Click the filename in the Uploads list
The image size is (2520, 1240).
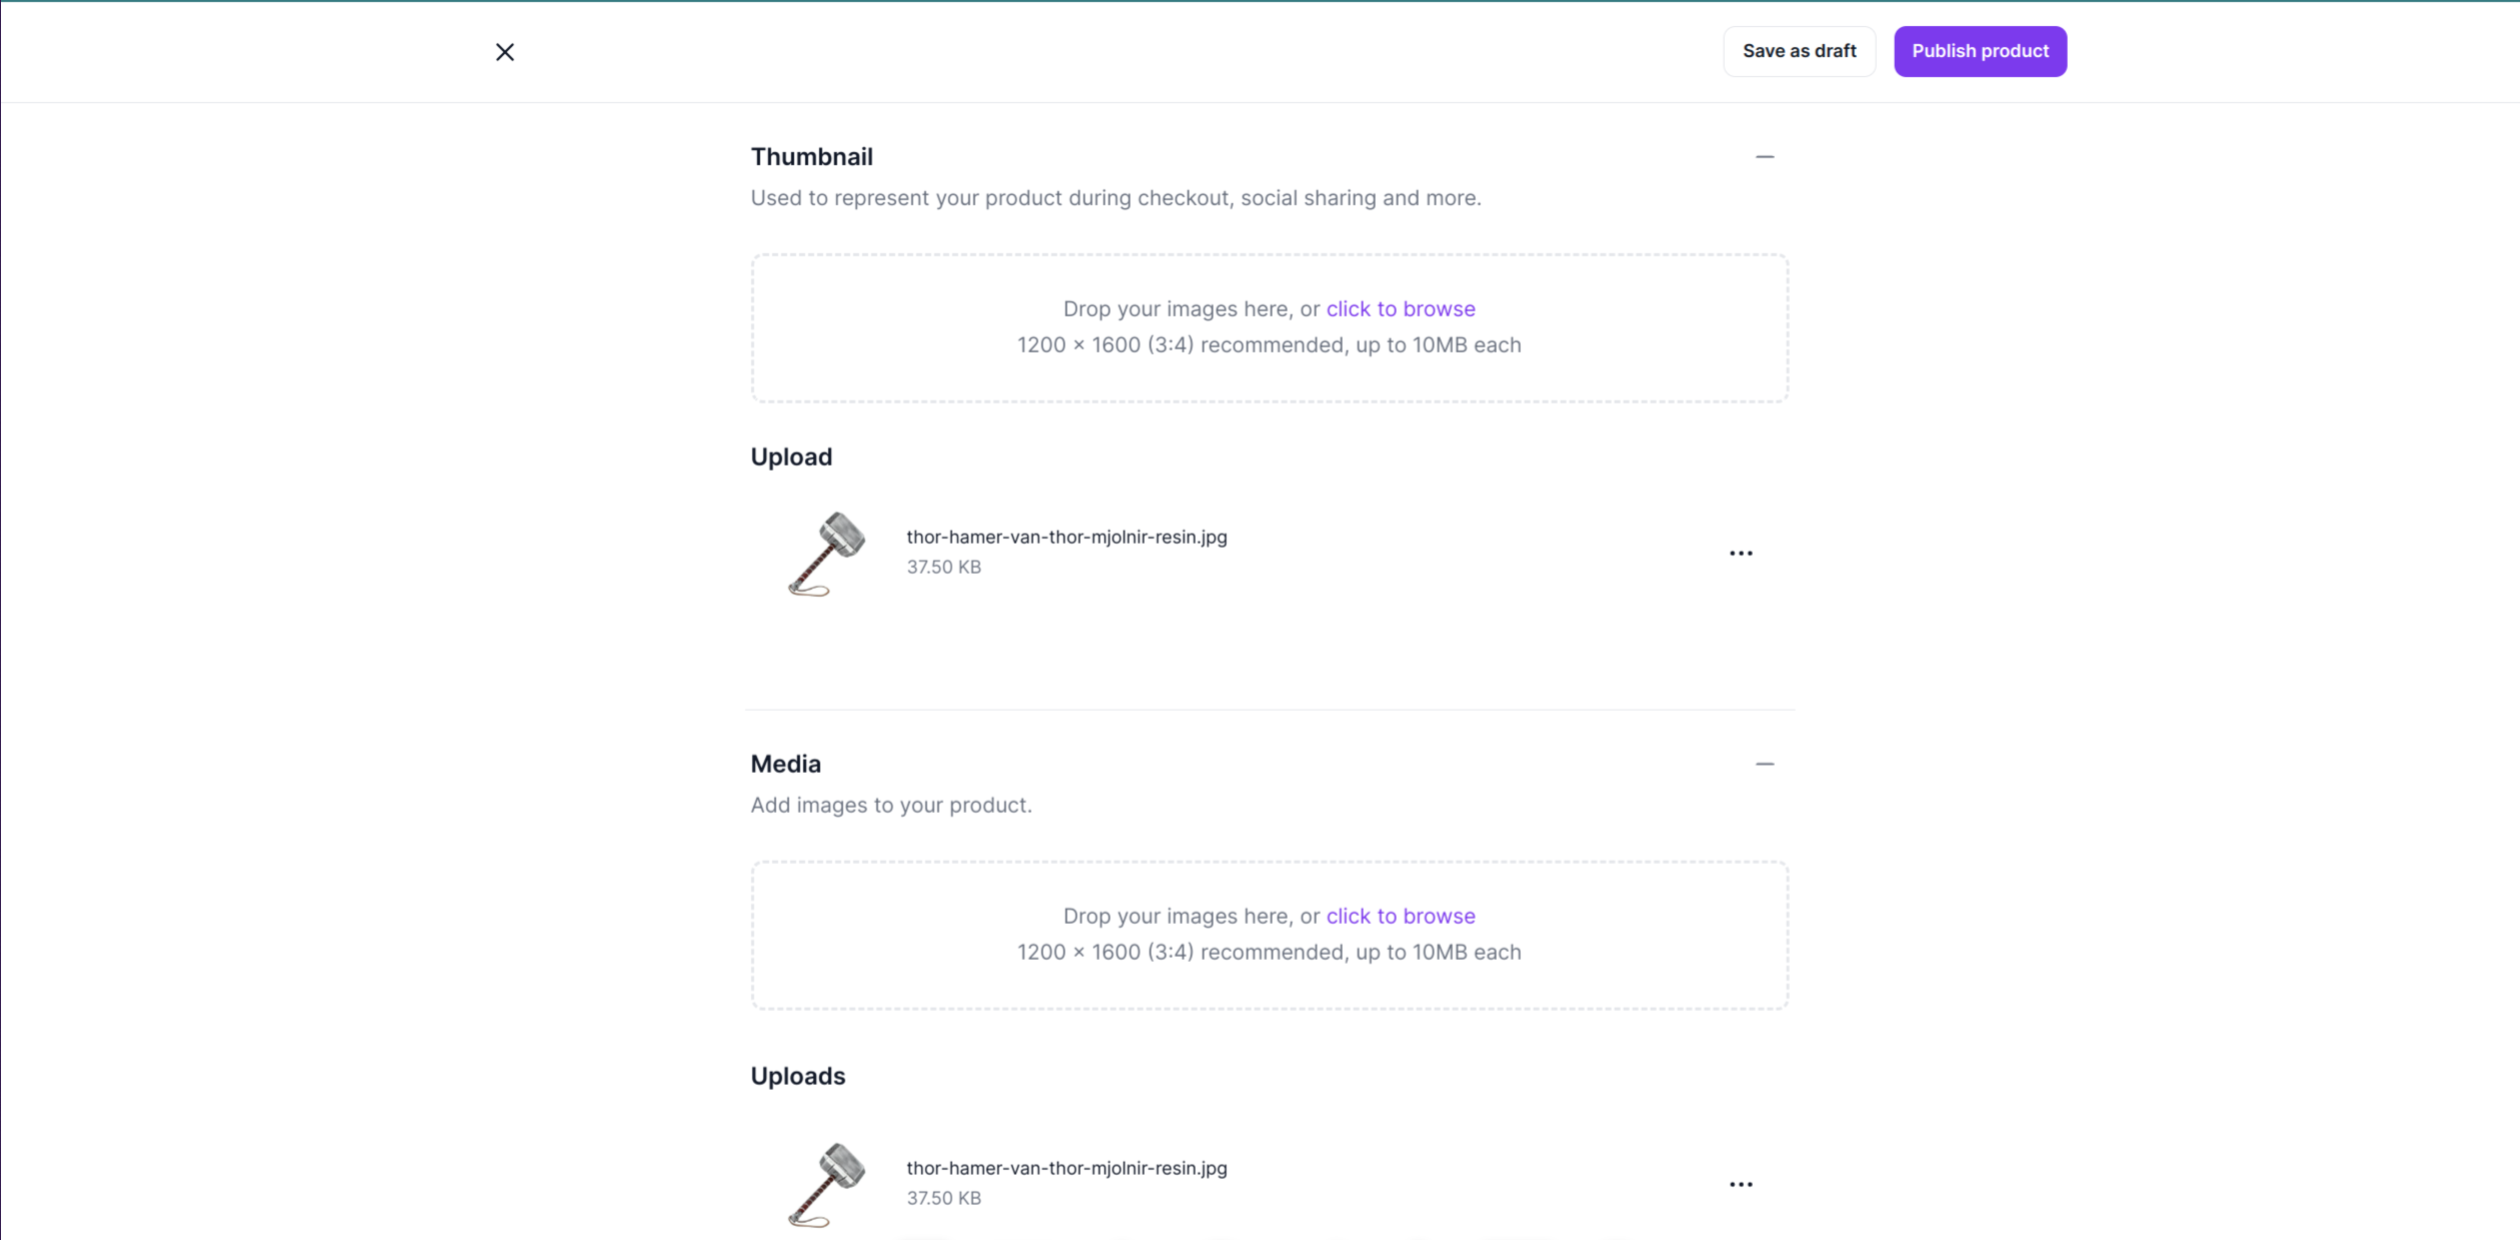[1066, 1168]
